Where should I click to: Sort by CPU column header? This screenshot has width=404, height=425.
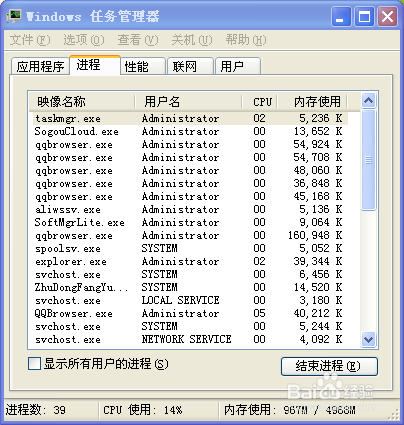pyautogui.click(x=260, y=101)
